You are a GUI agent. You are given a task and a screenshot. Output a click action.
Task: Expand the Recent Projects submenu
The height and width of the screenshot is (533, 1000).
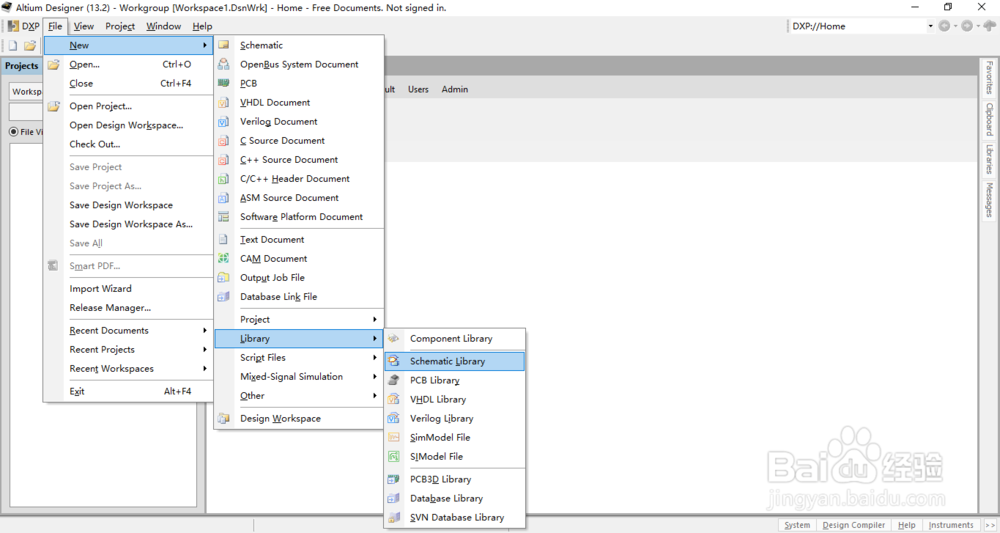(128, 349)
